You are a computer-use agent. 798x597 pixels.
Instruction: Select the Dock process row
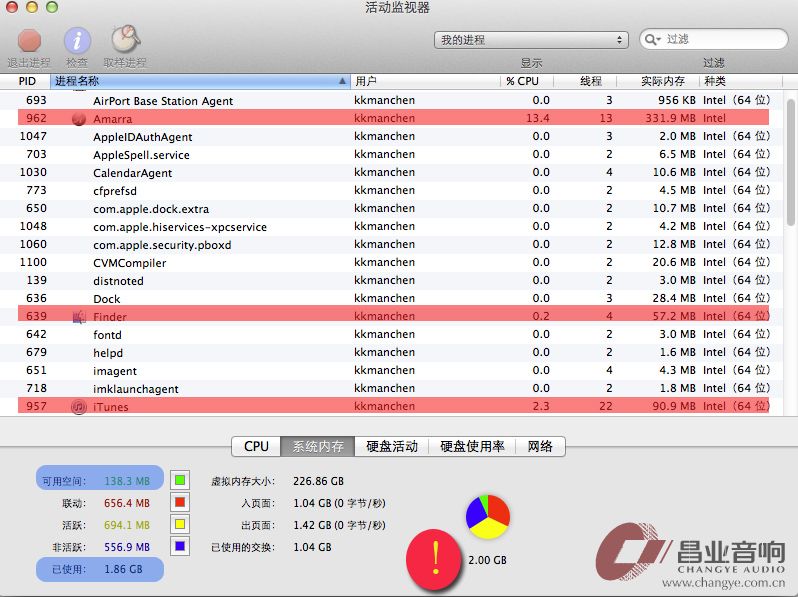393,298
